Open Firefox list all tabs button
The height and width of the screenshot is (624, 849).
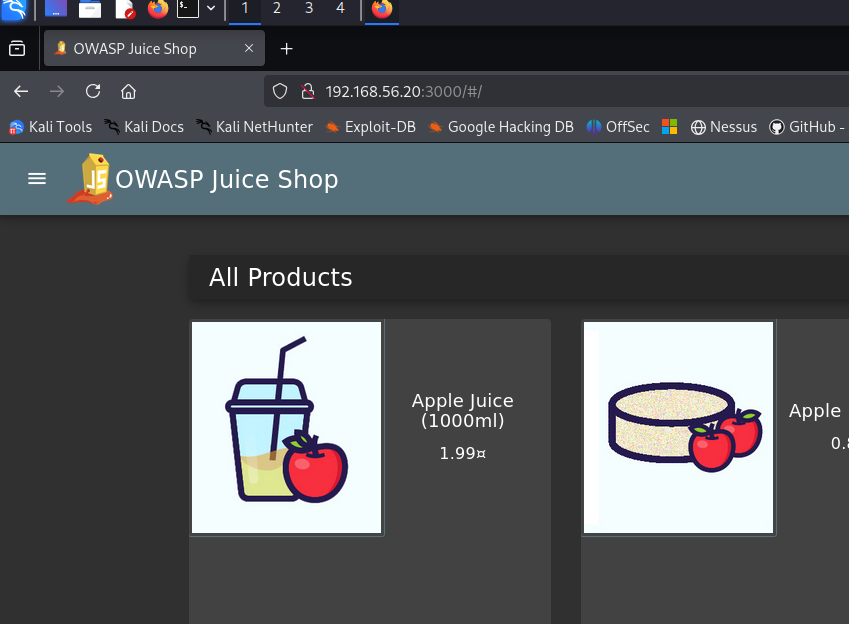(x=17, y=49)
